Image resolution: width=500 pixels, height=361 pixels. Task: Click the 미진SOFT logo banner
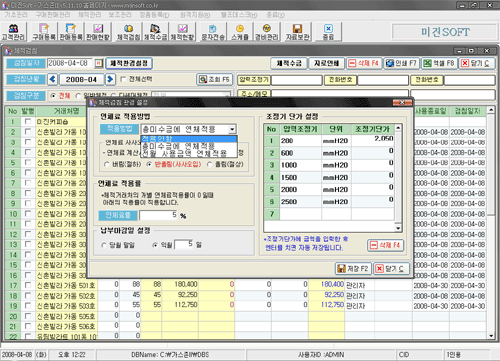point(445,32)
